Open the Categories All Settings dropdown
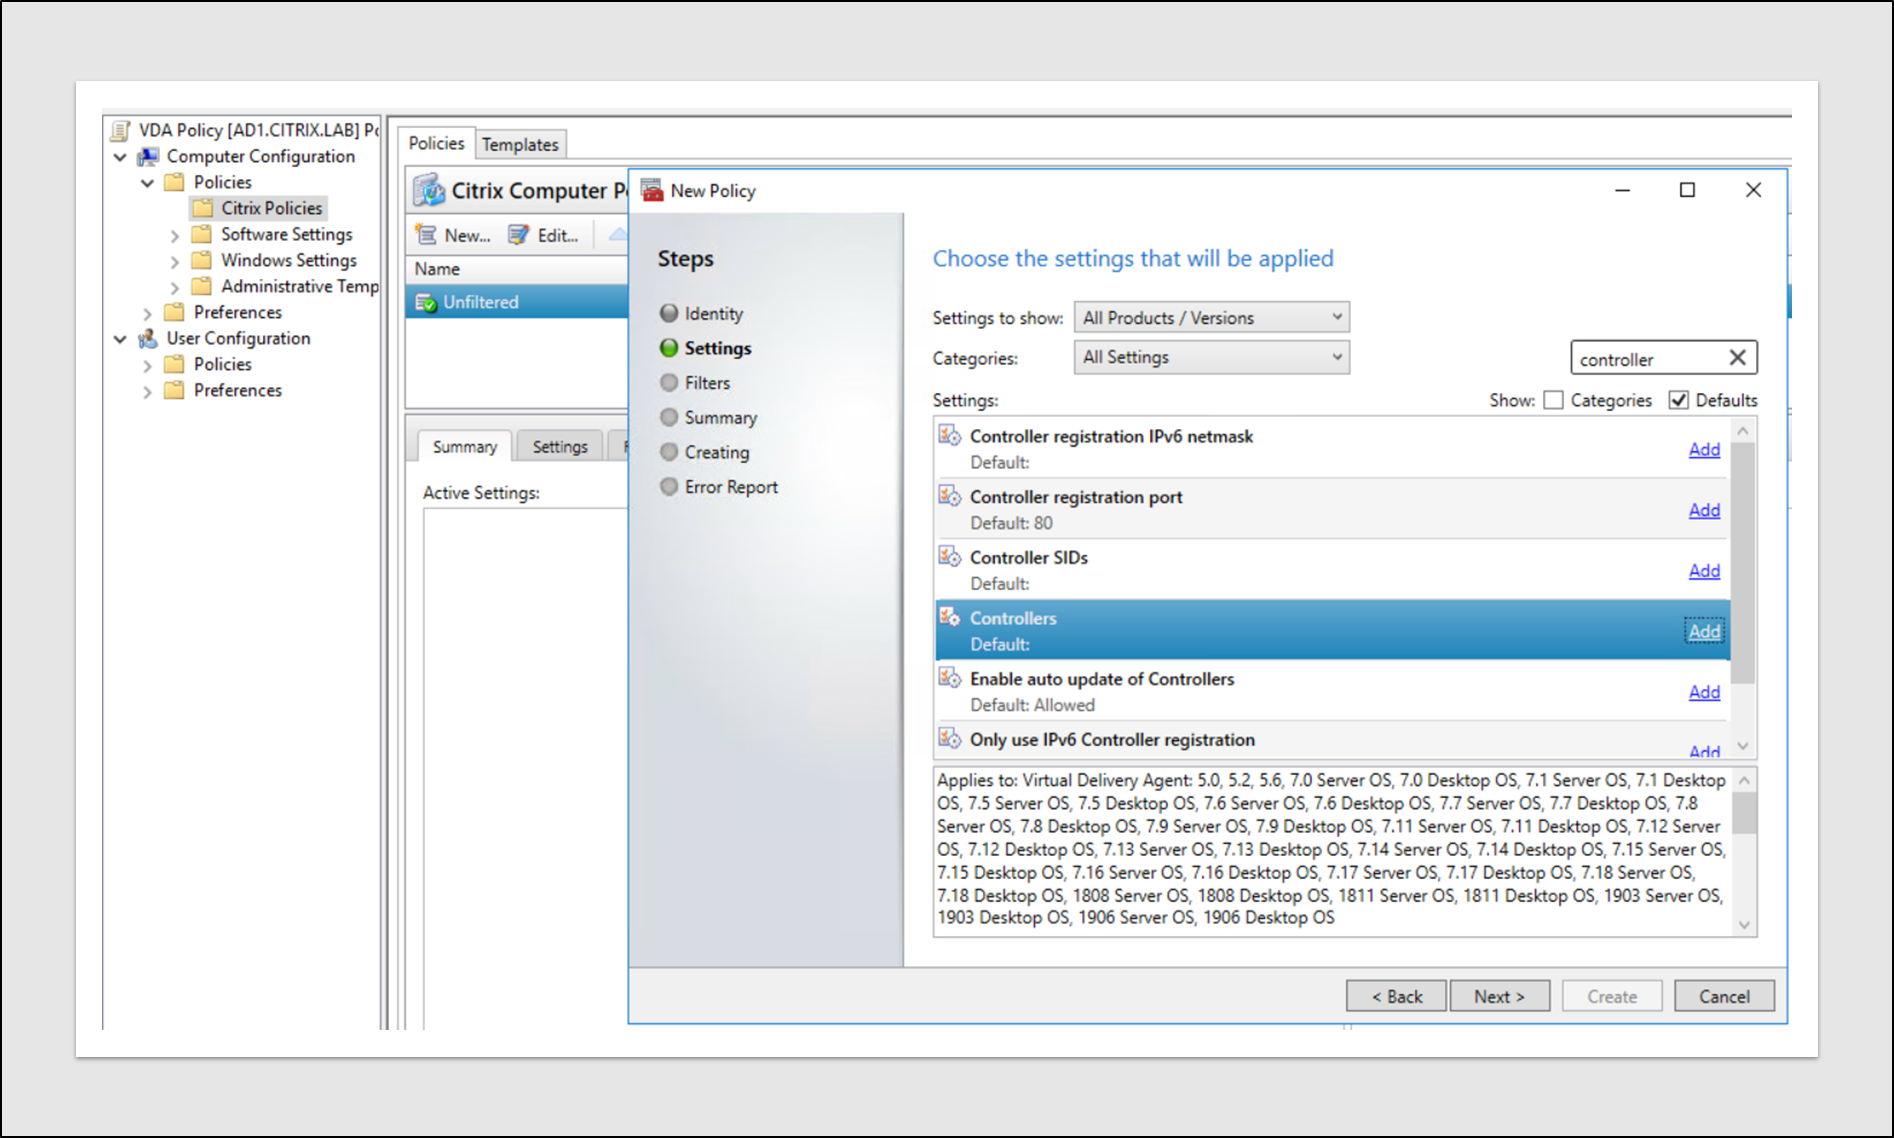The height and width of the screenshot is (1138, 1894). pos(1211,358)
